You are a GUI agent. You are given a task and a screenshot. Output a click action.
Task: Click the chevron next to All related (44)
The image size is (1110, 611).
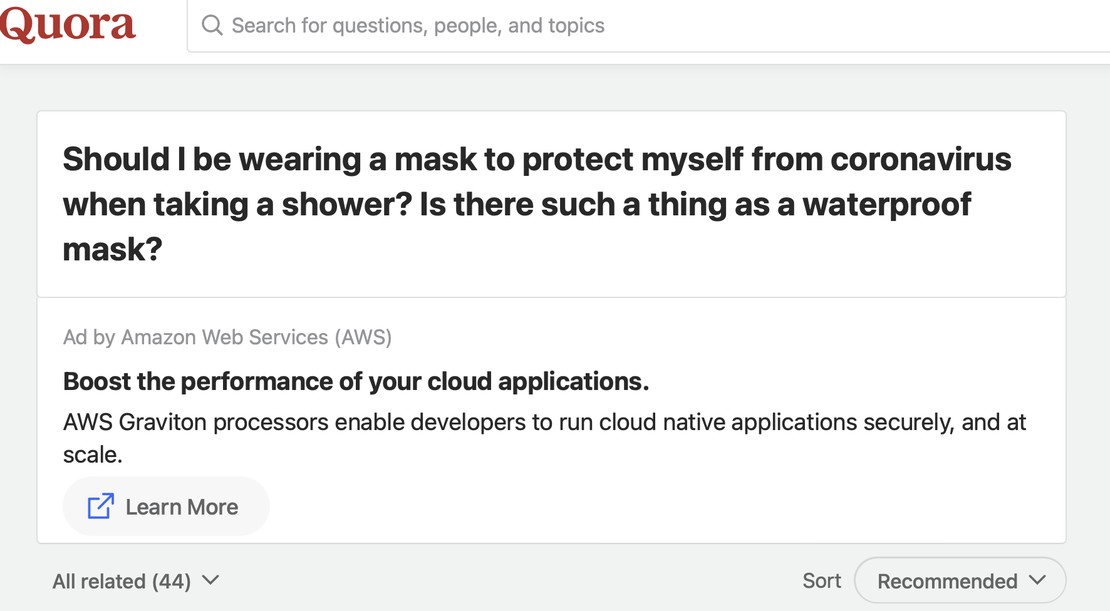click(210, 581)
